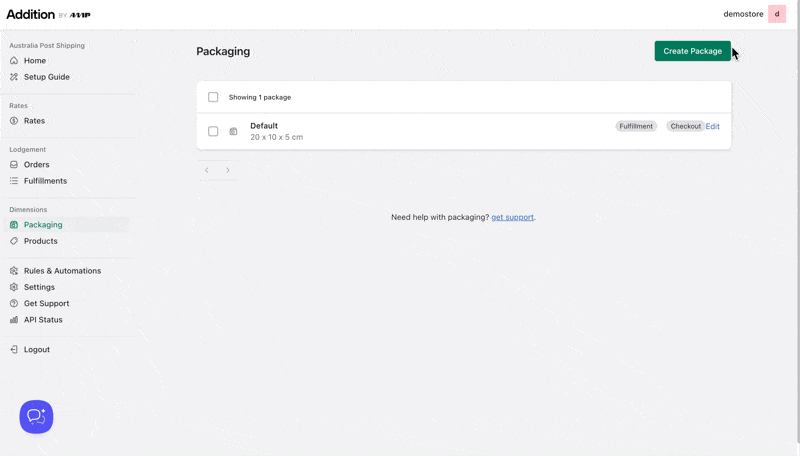Click the Create Package button

pos(692,51)
